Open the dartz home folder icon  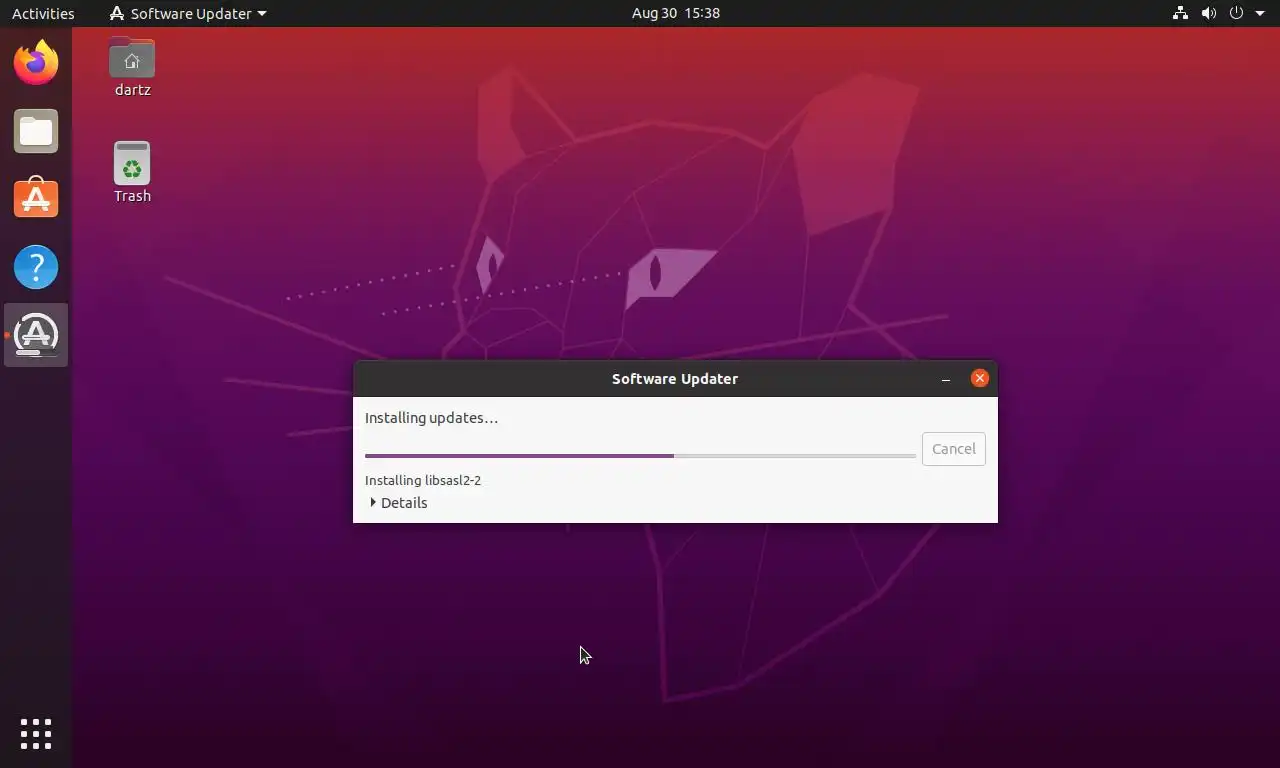click(x=132, y=67)
